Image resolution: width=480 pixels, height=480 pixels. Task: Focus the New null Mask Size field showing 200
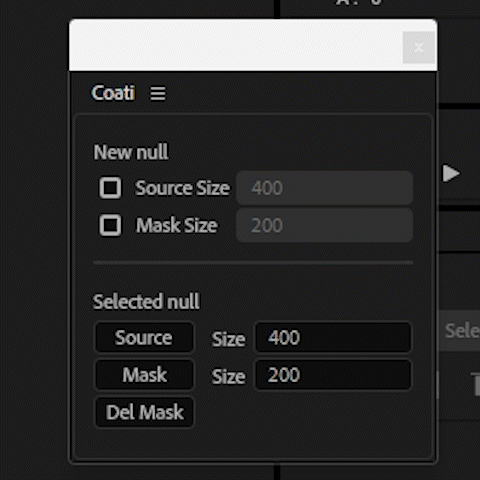(325, 225)
